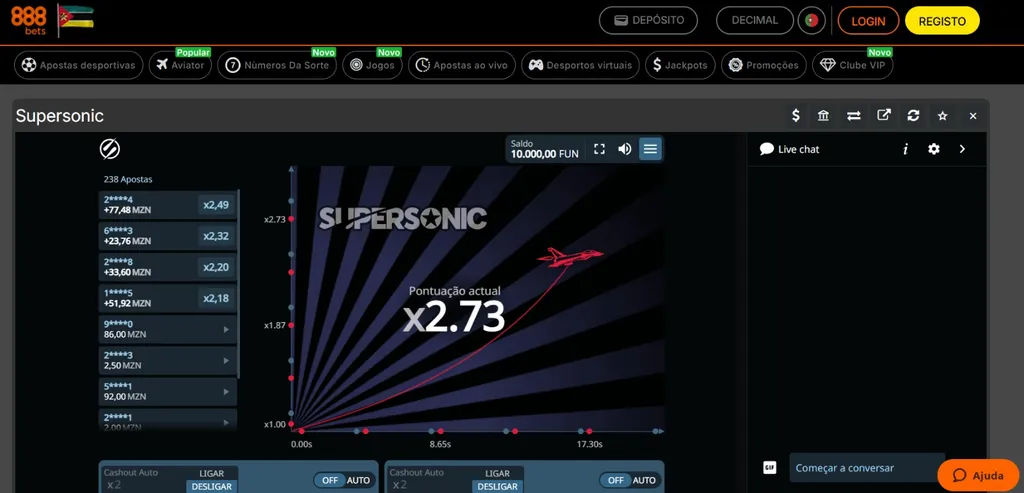This screenshot has height=493, width=1024.
Task: Click the game provider logo icon
Action: pyautogui.click(x=110, y=149)
